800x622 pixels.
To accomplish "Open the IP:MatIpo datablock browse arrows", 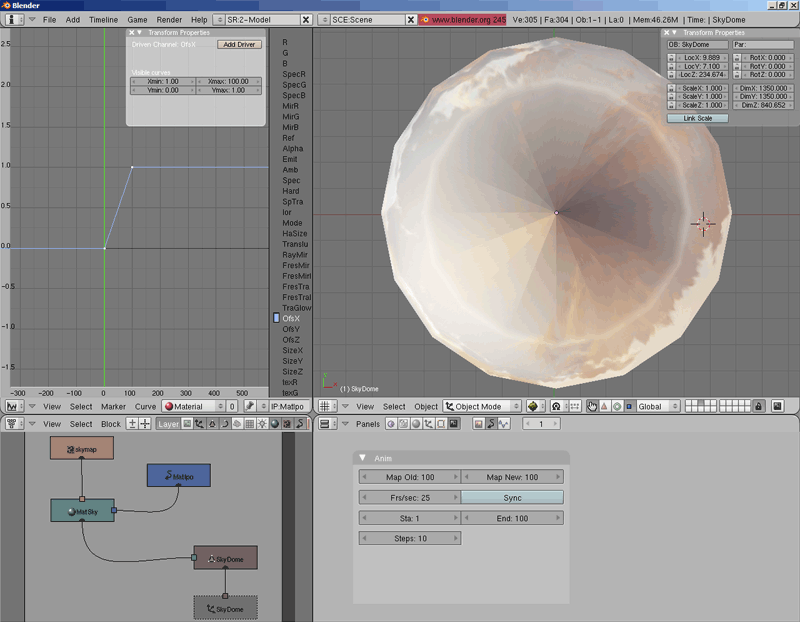I will pyautogui.click(x=264, y=406).
